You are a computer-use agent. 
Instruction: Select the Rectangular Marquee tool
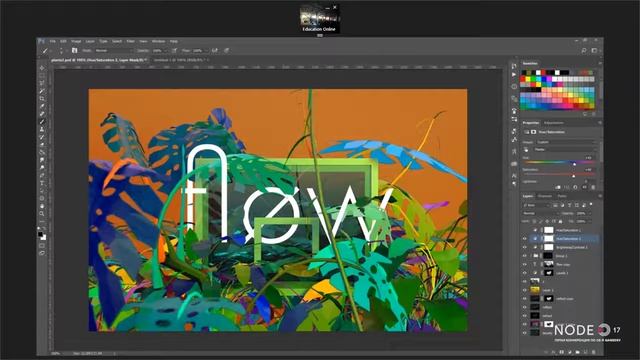(42, 76)
